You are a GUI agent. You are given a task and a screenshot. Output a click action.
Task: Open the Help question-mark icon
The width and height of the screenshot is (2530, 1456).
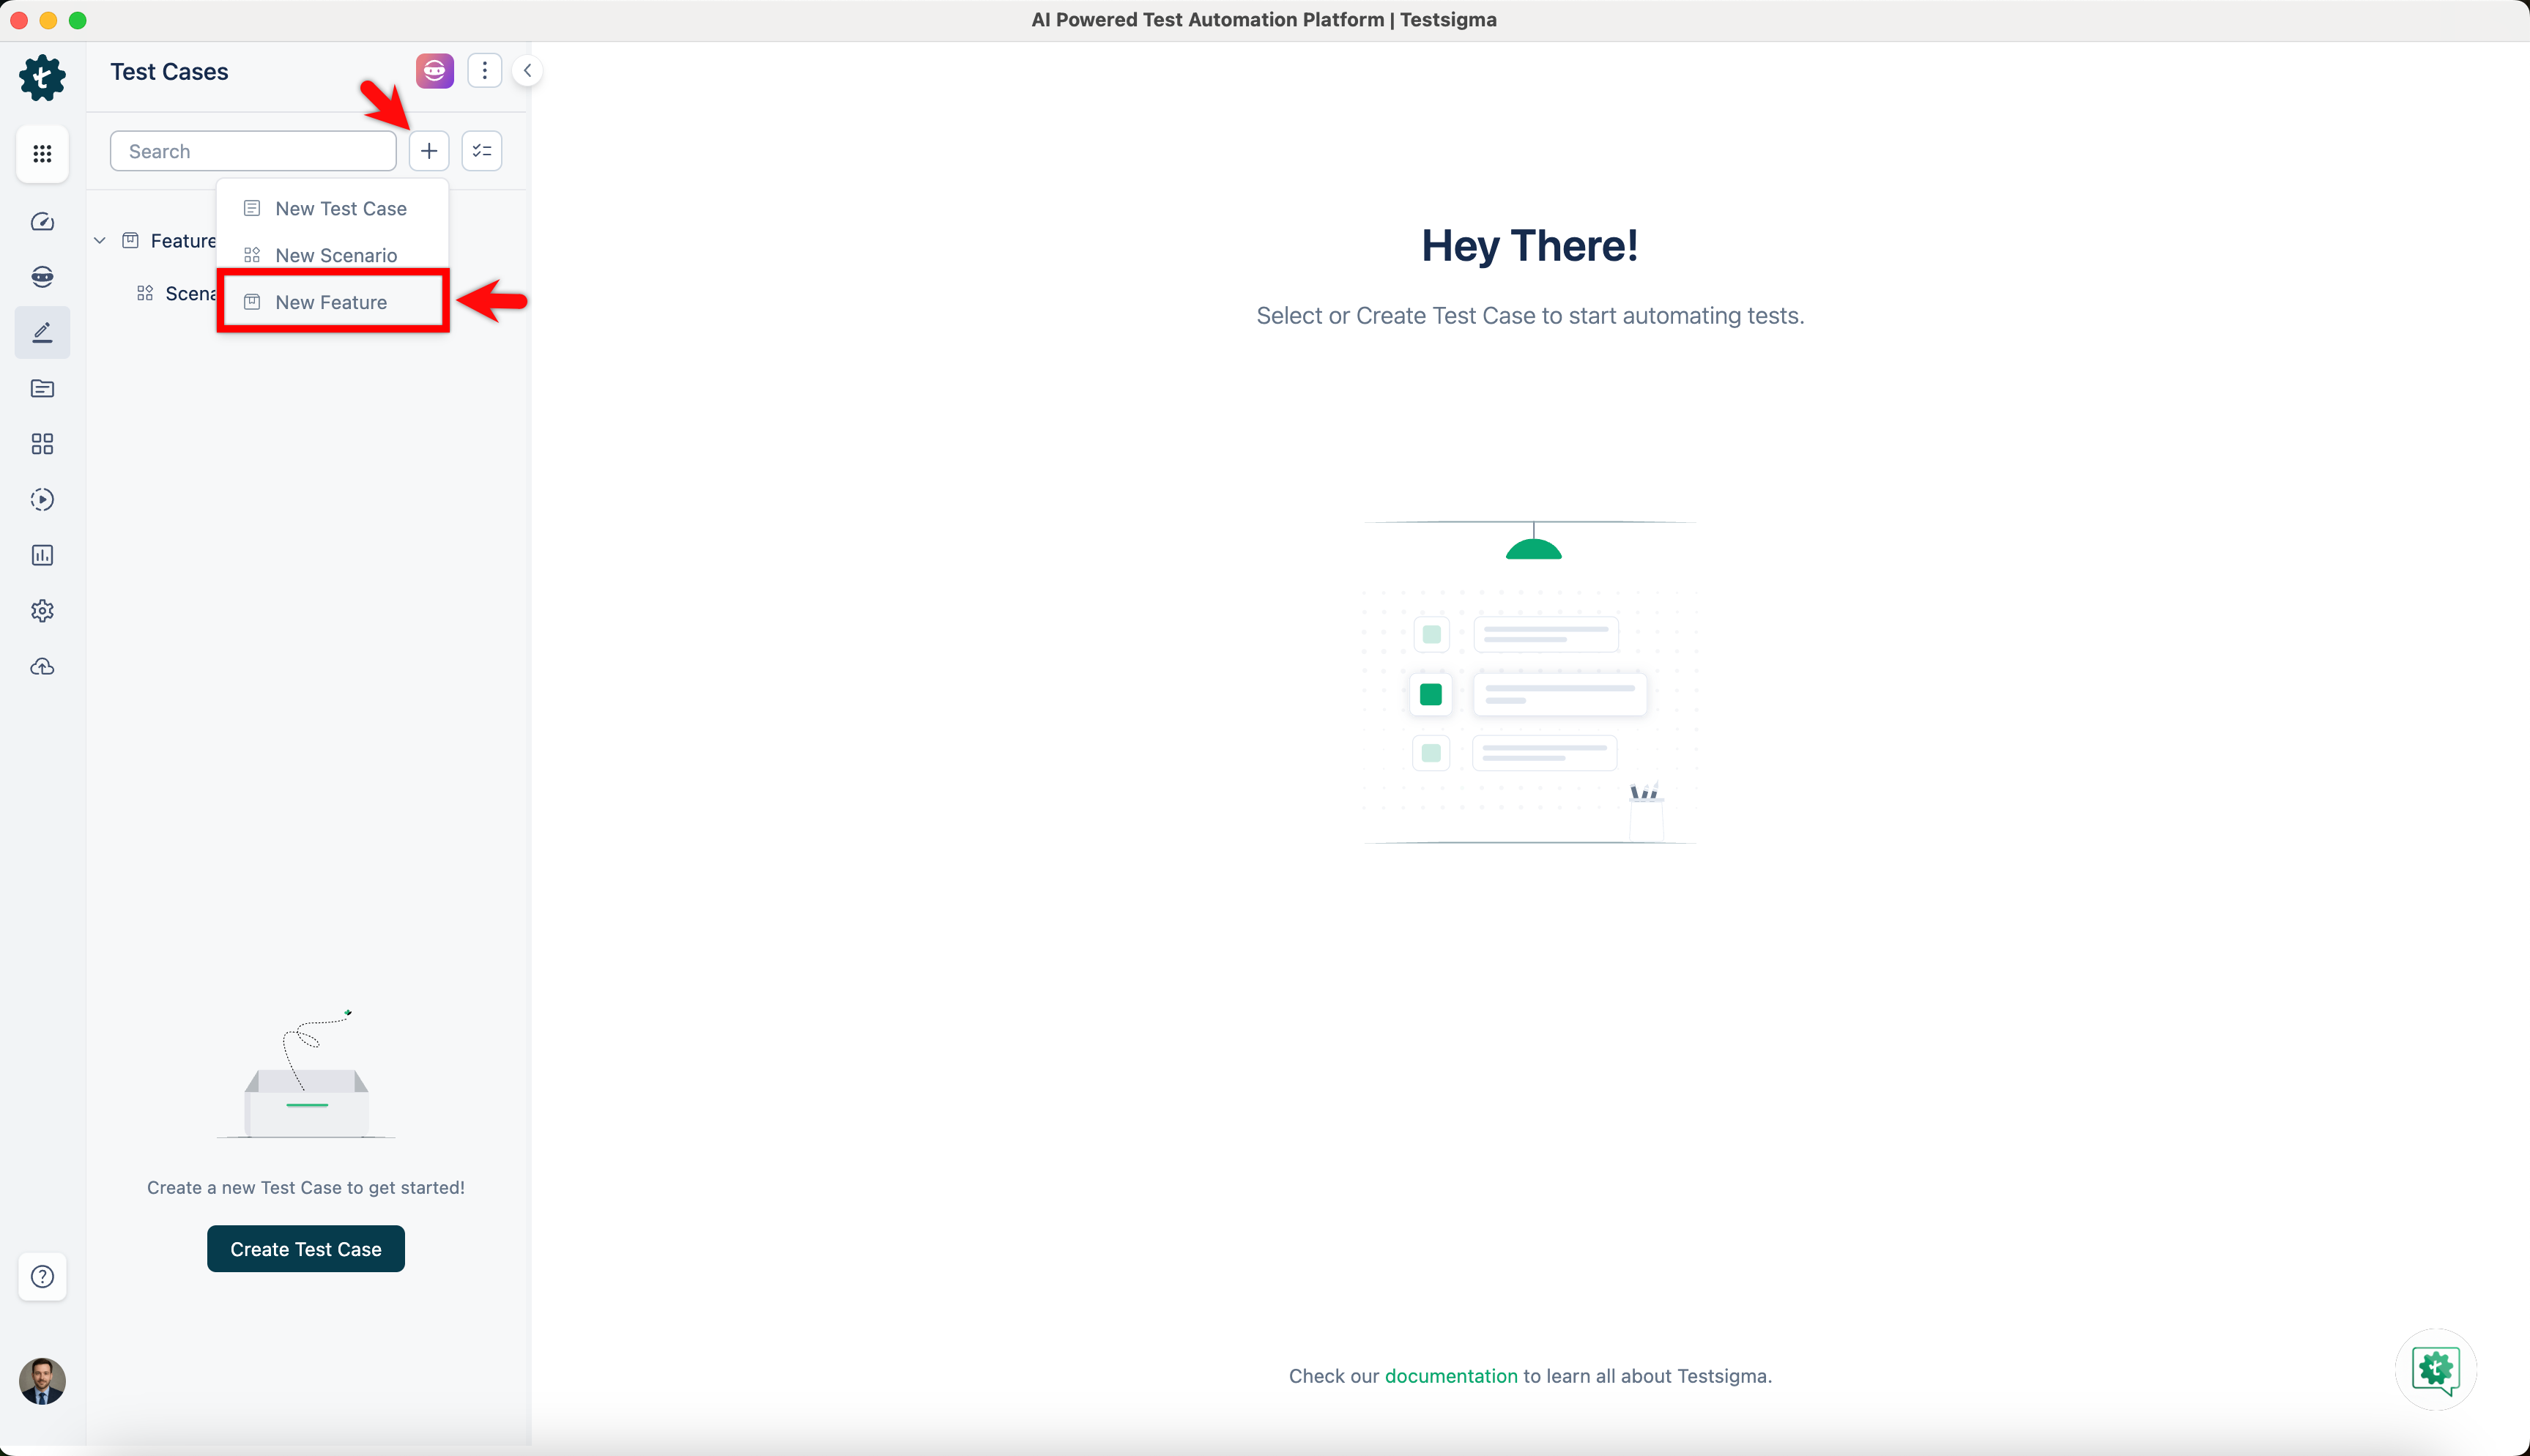click(42, 1277)
